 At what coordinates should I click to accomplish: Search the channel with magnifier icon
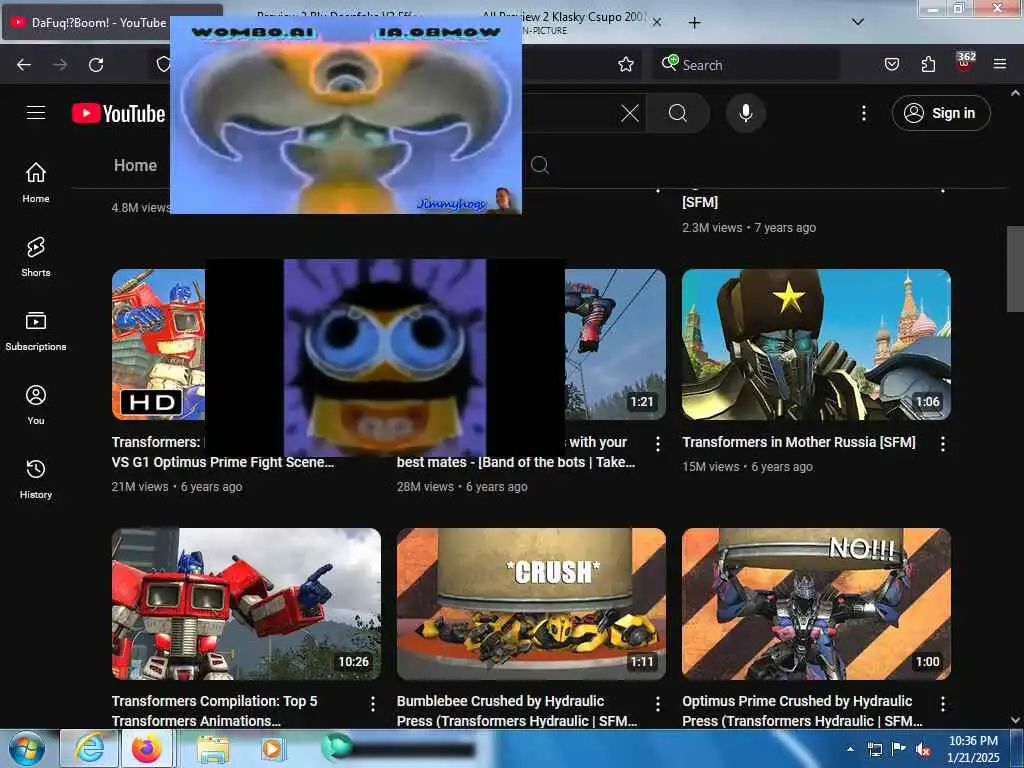point(539,165)
